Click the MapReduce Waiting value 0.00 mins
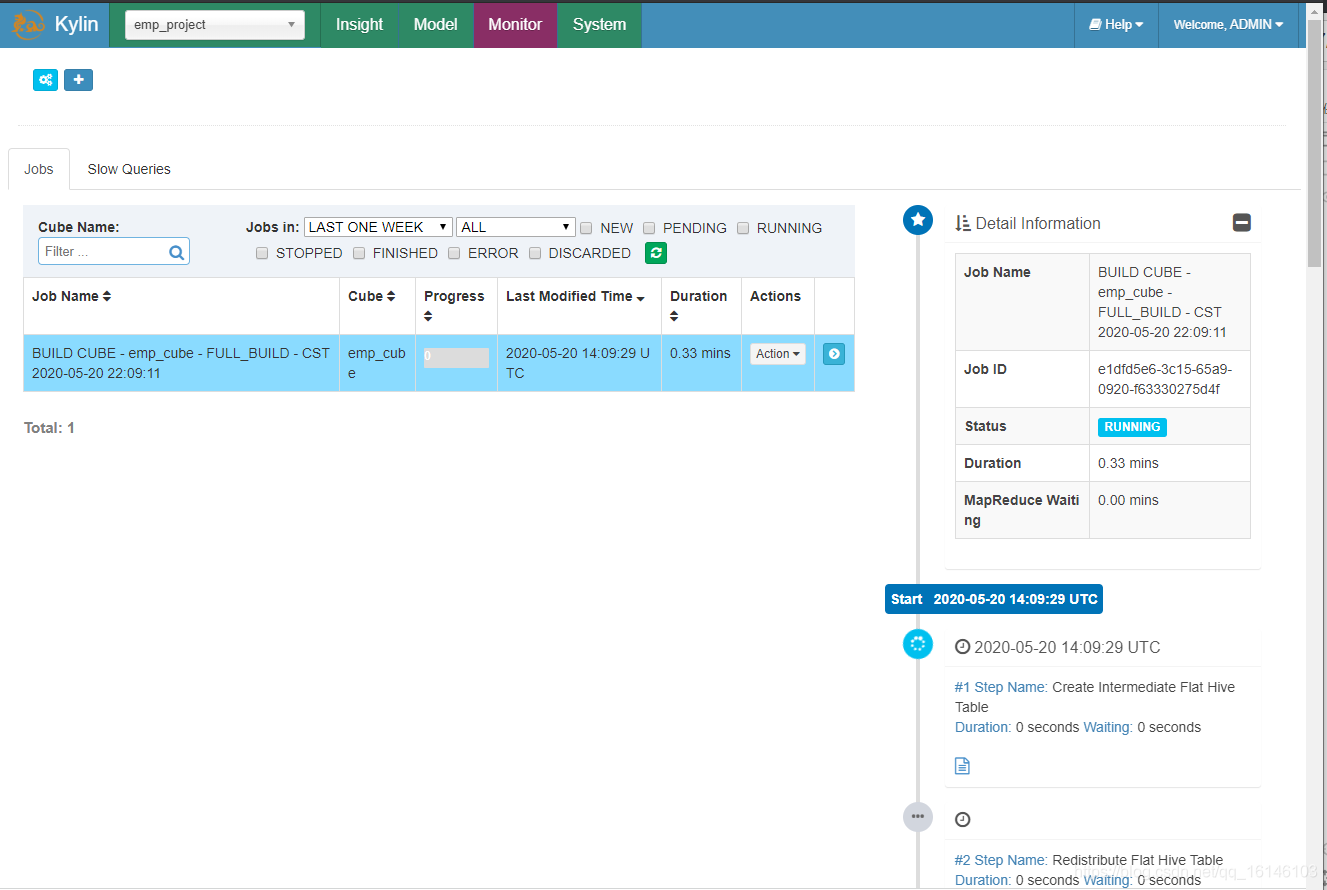The width and height of the screenshot is (1327, 890). [1129, 500]
